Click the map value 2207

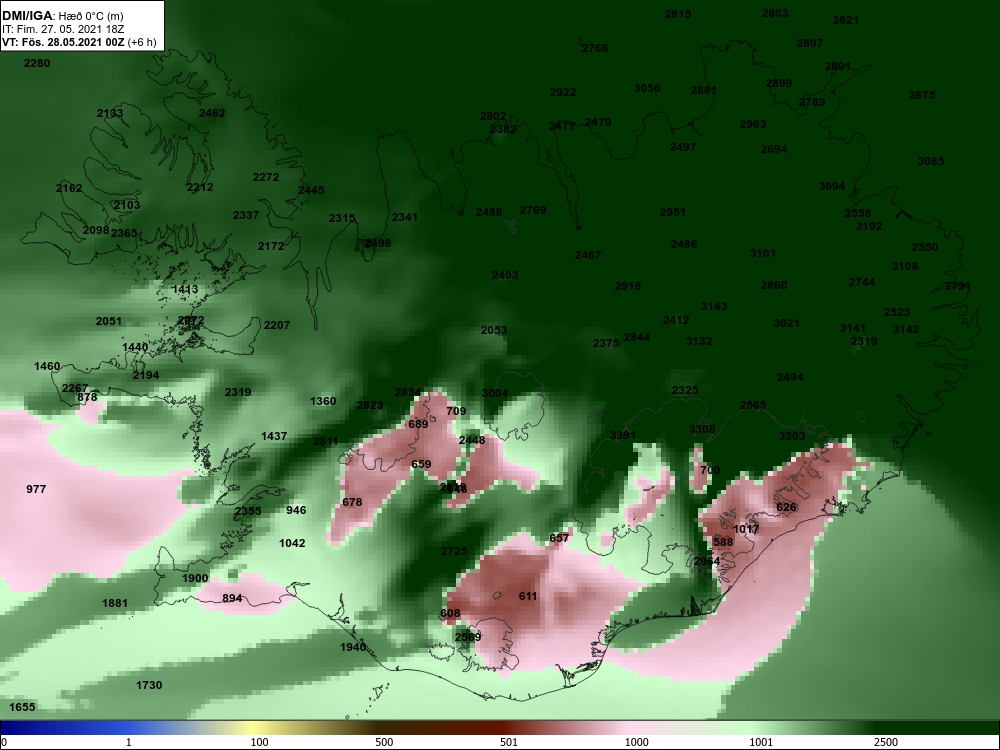point(277,325)
